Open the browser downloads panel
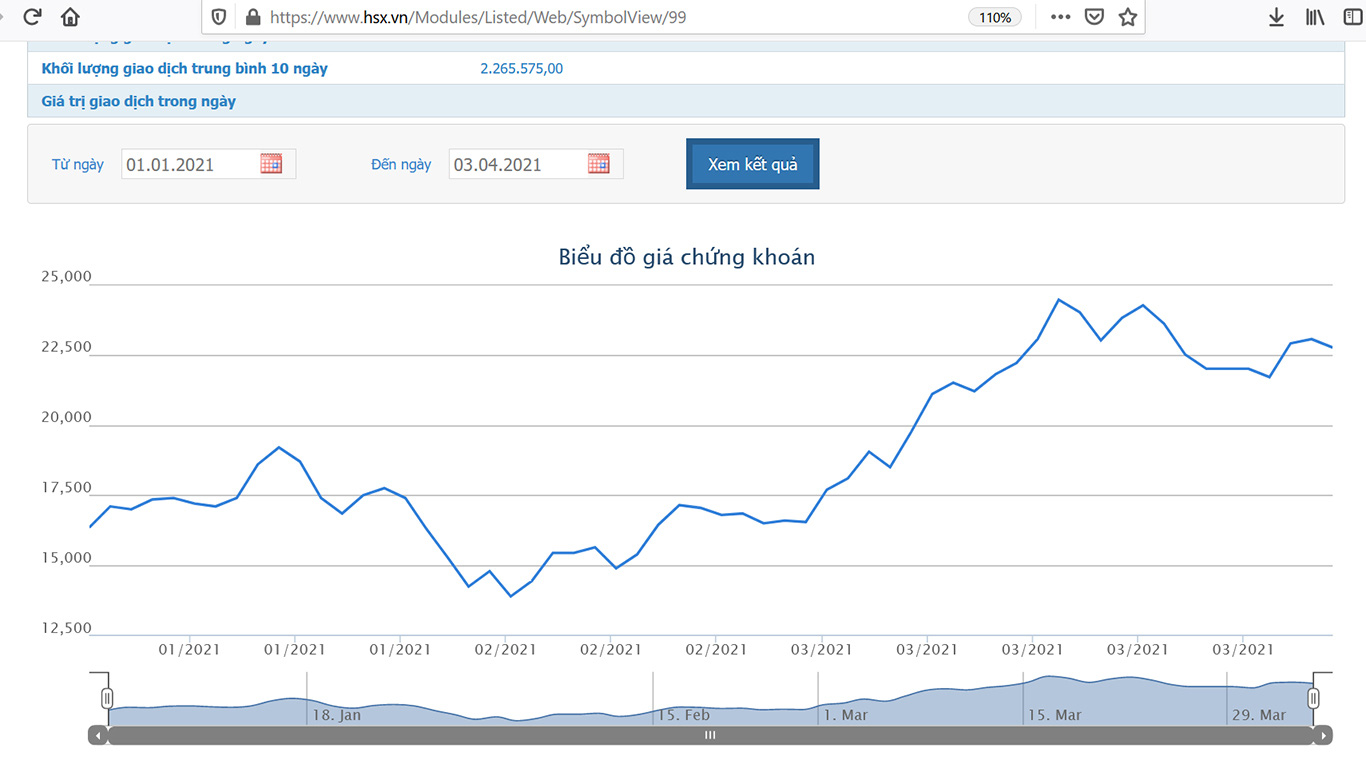This screenshot has height=767, width=1366. pyautogui.click(x=1276, y=17)
